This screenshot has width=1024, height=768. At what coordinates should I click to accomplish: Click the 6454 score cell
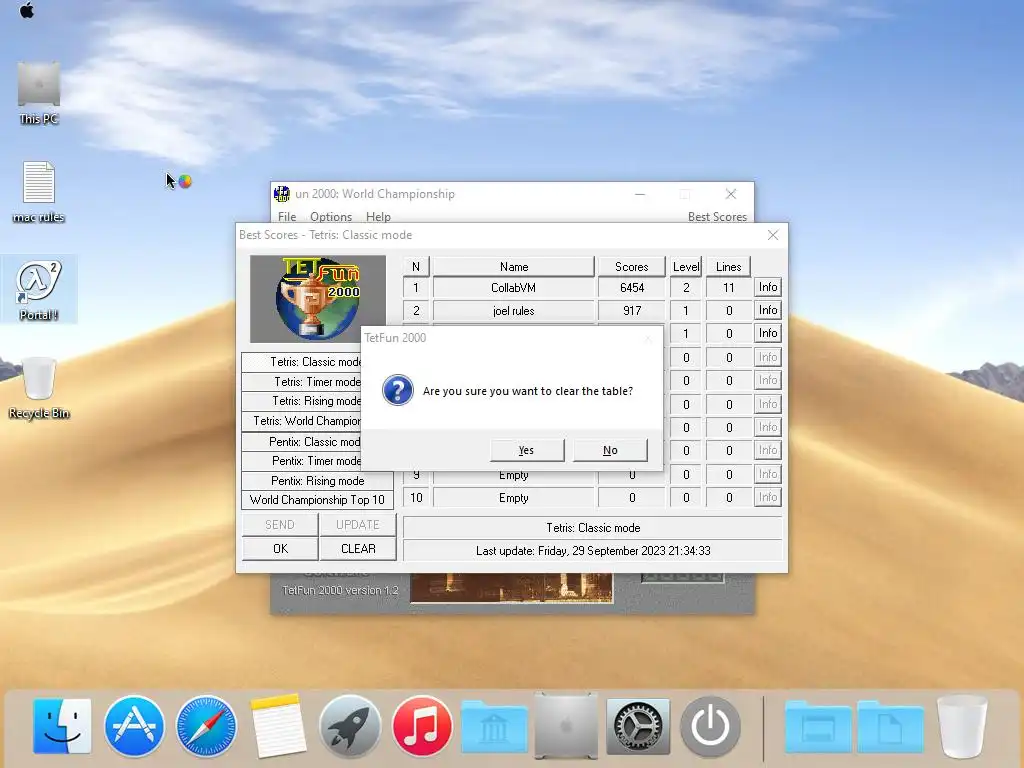pos(632,288)
